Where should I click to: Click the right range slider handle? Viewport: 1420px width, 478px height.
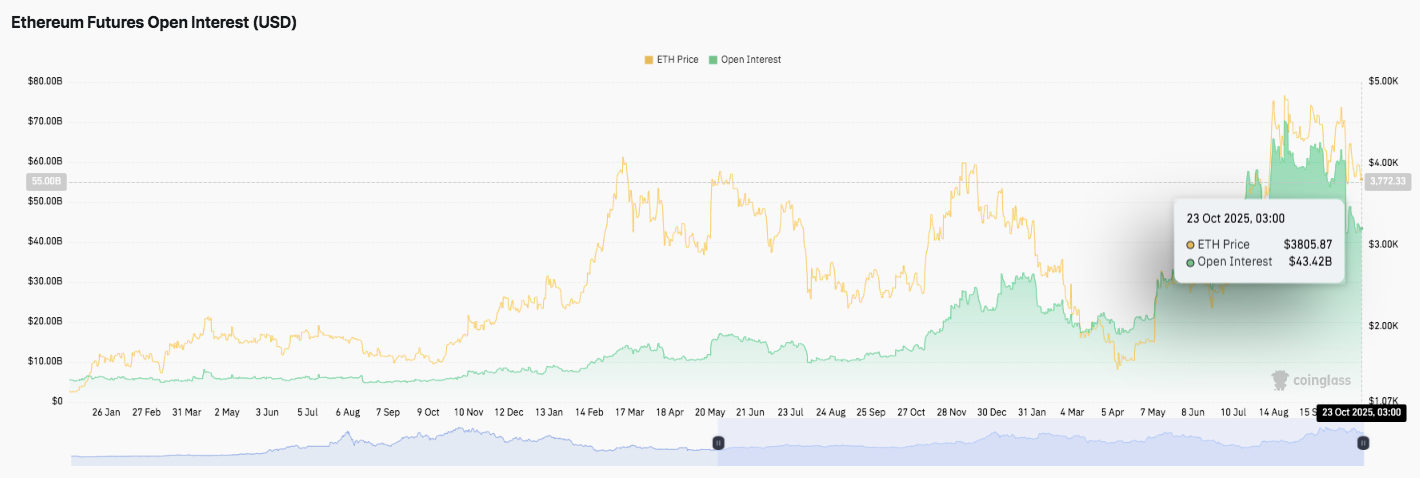(1363, 442)
